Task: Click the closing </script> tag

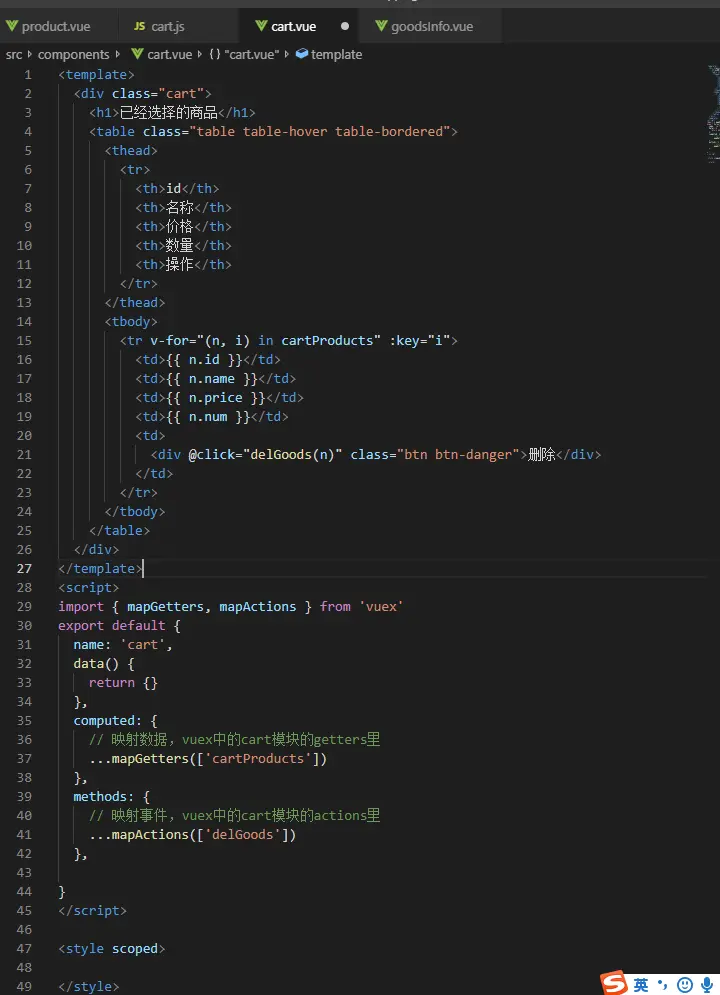Action: (x=93, y=911)
